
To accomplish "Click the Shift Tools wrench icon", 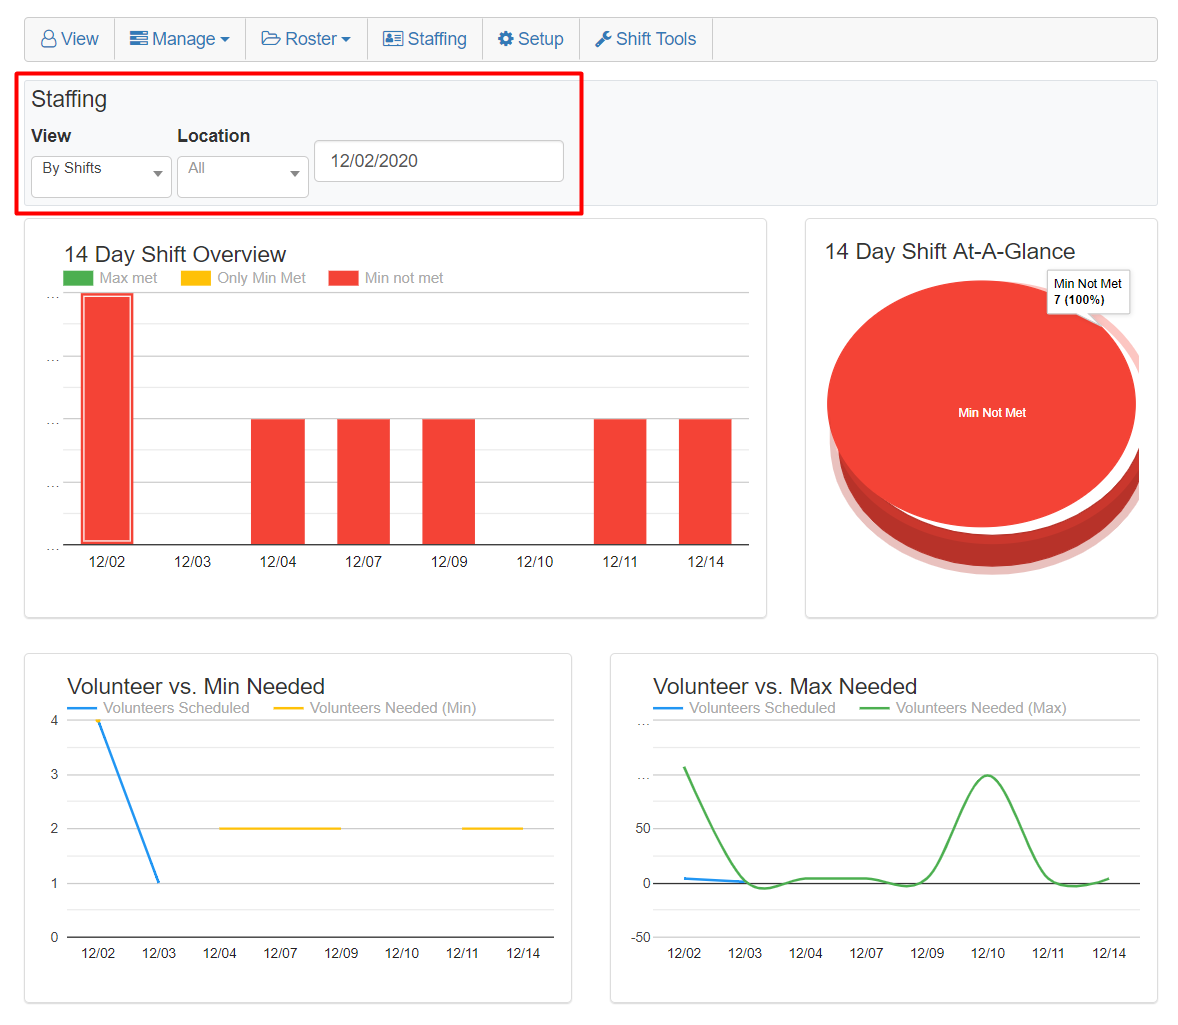I will (603, 39).
